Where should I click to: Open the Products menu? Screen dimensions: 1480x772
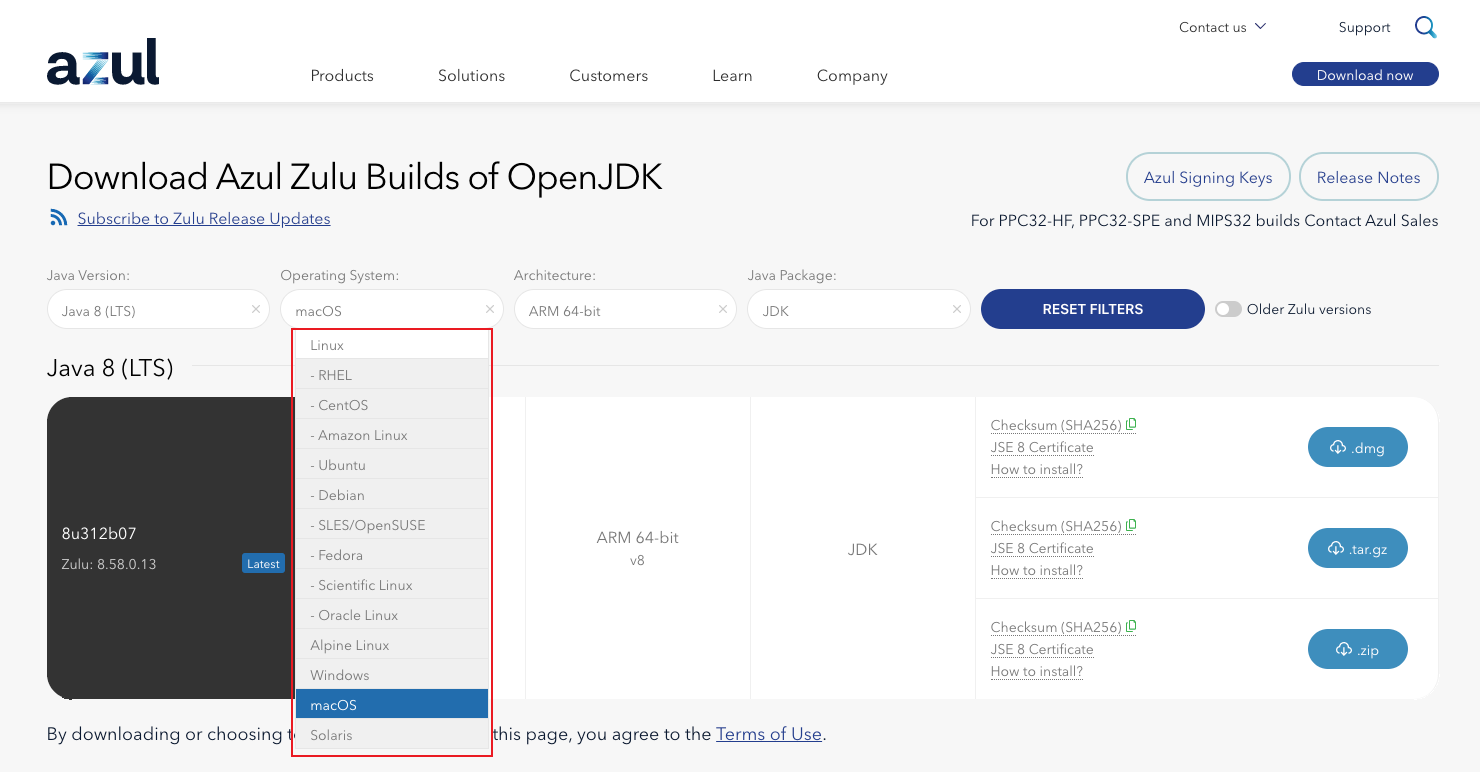point(342,76)
